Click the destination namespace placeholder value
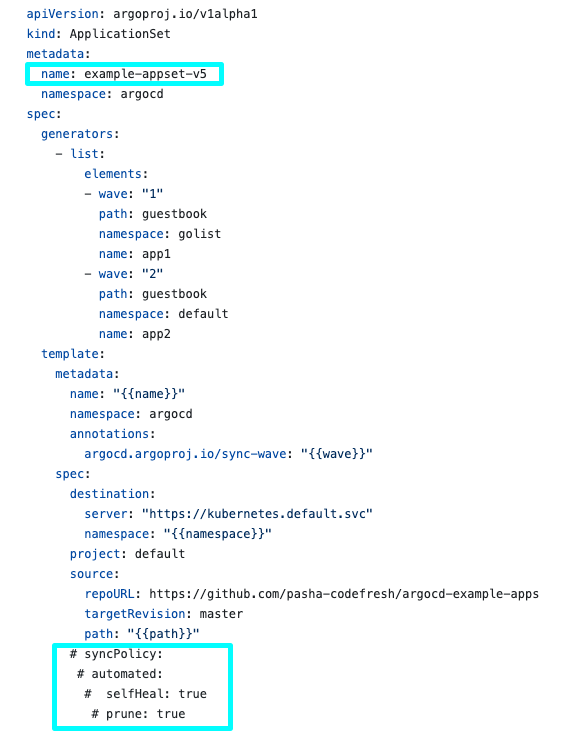The height and width of the screenshot is (739, 568). pyautogui.click(x=217, y=534)
